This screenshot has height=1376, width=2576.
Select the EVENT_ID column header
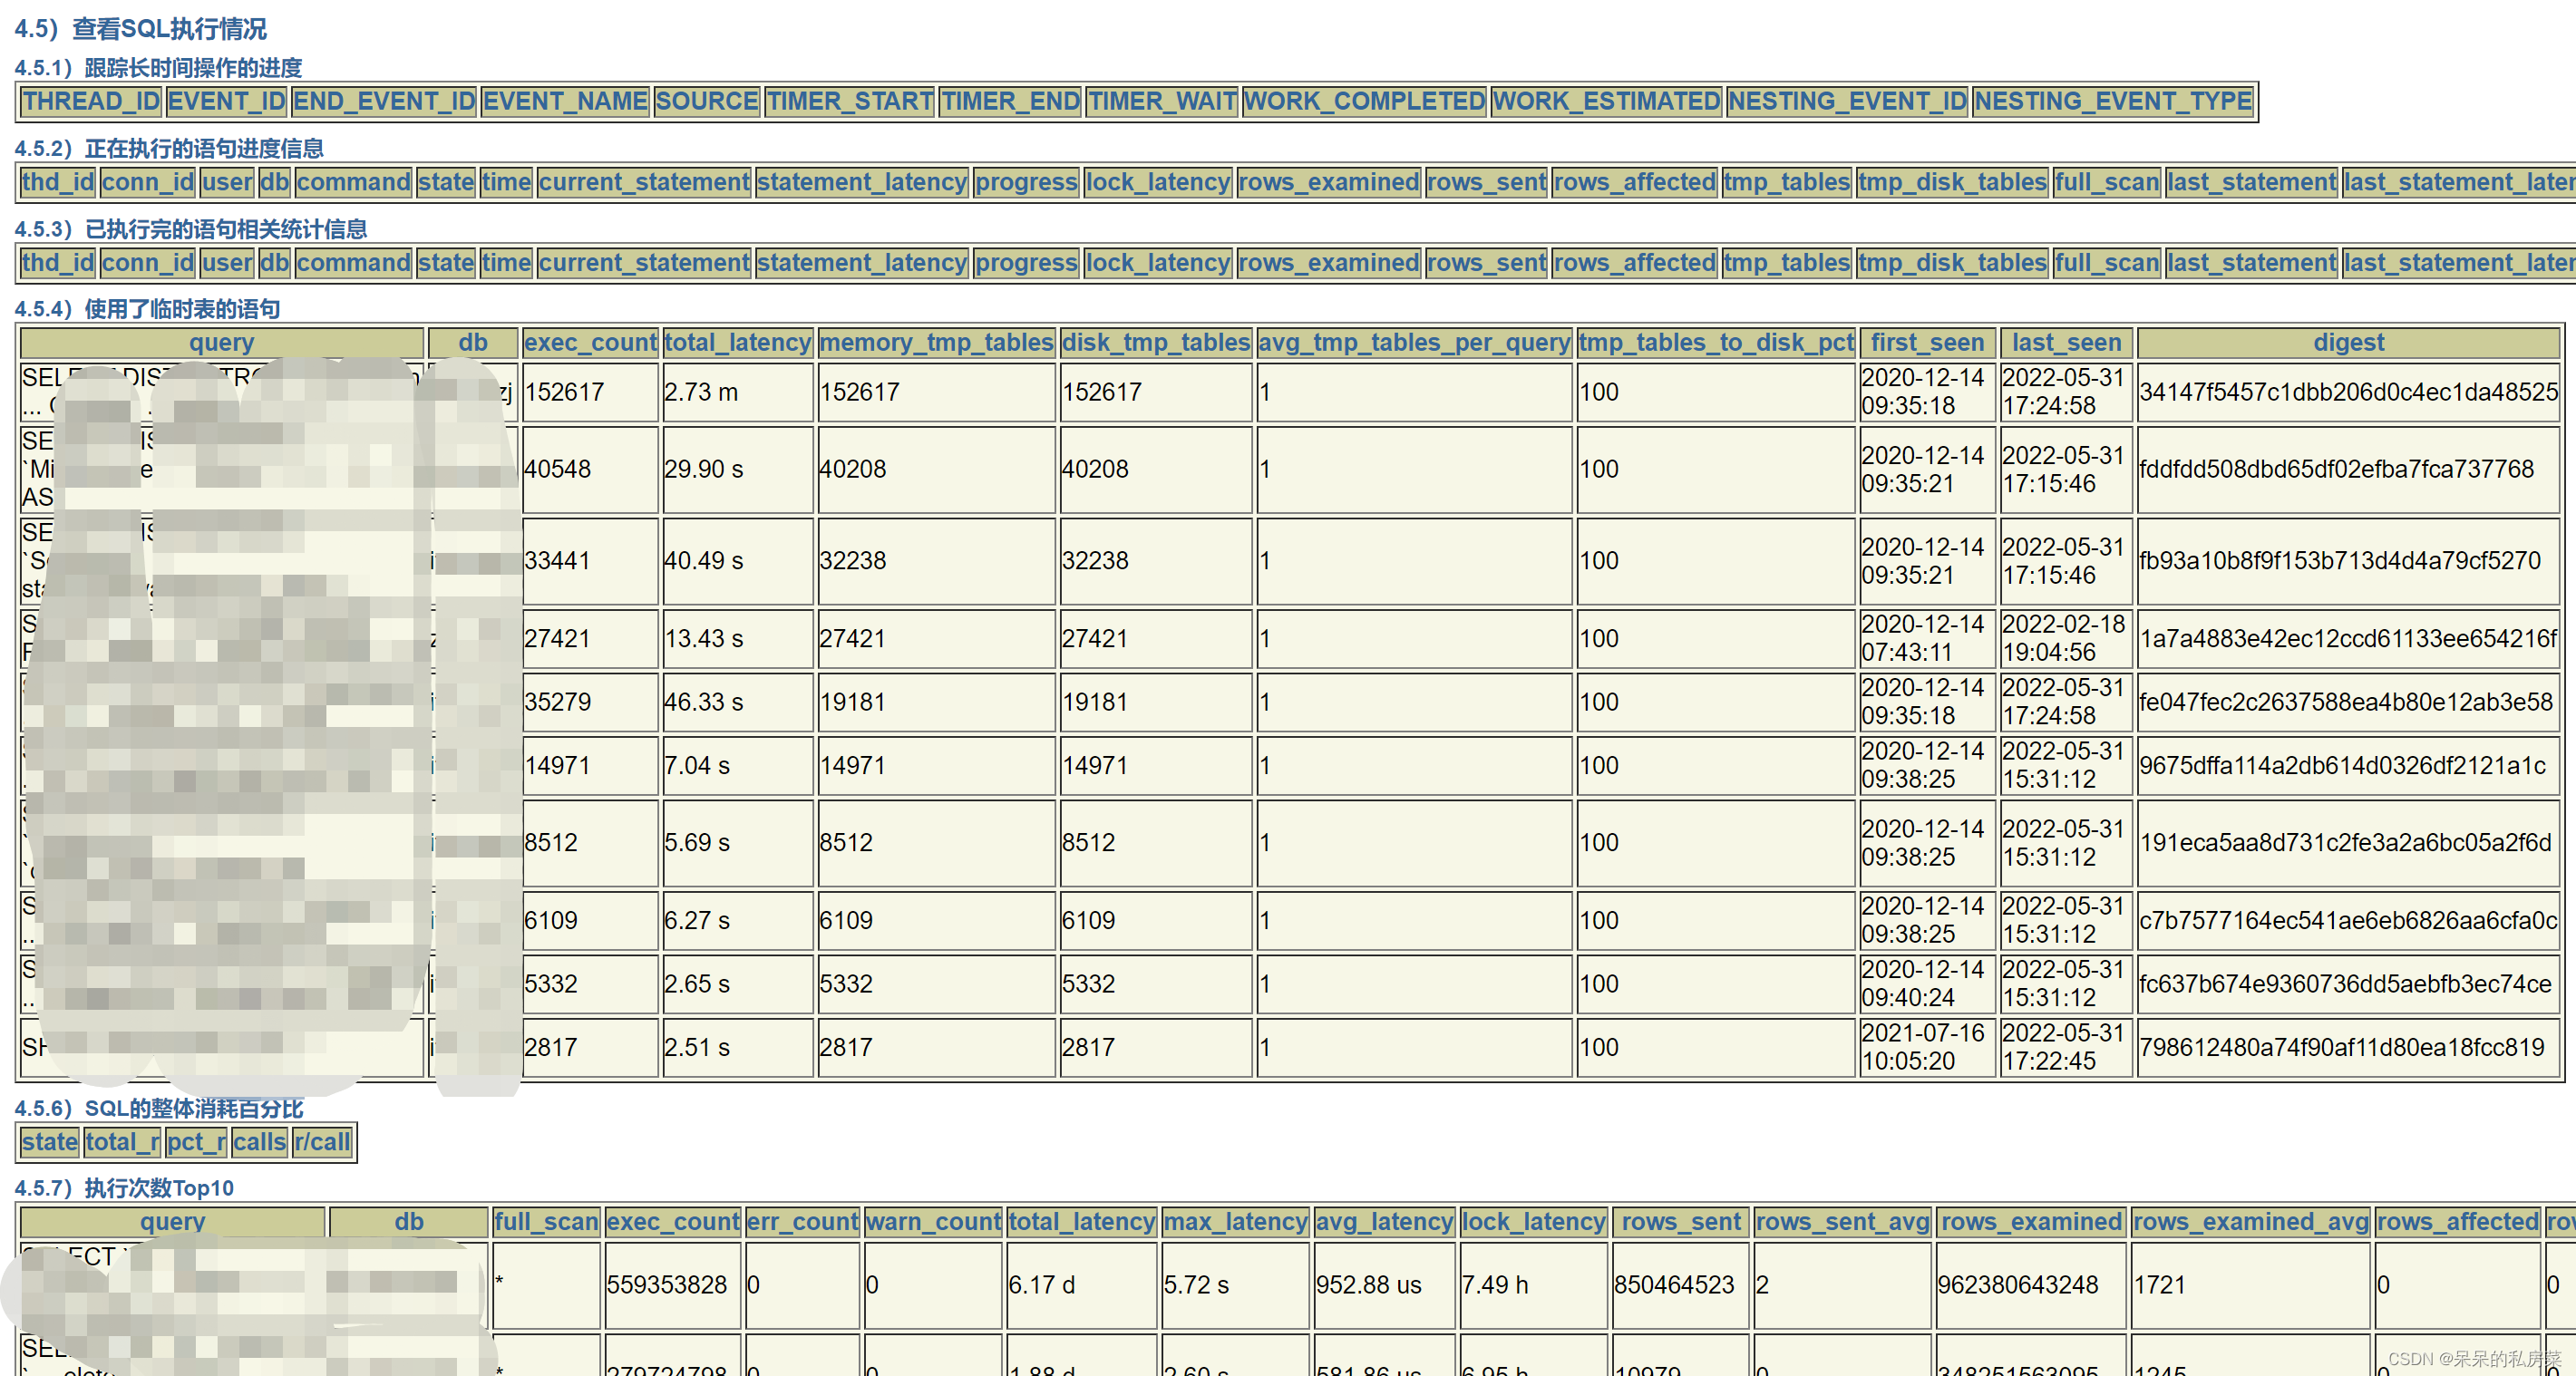(227, 101)
